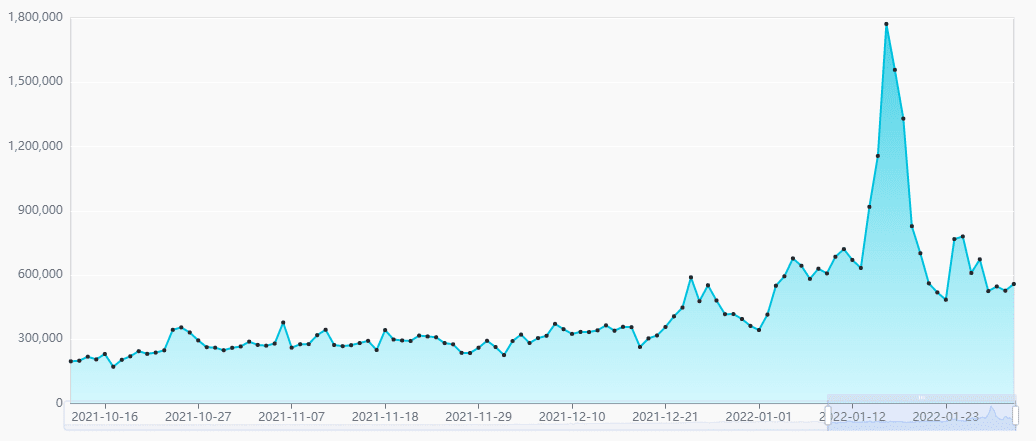Click the 600,000 y-axis label

[41, 274]
